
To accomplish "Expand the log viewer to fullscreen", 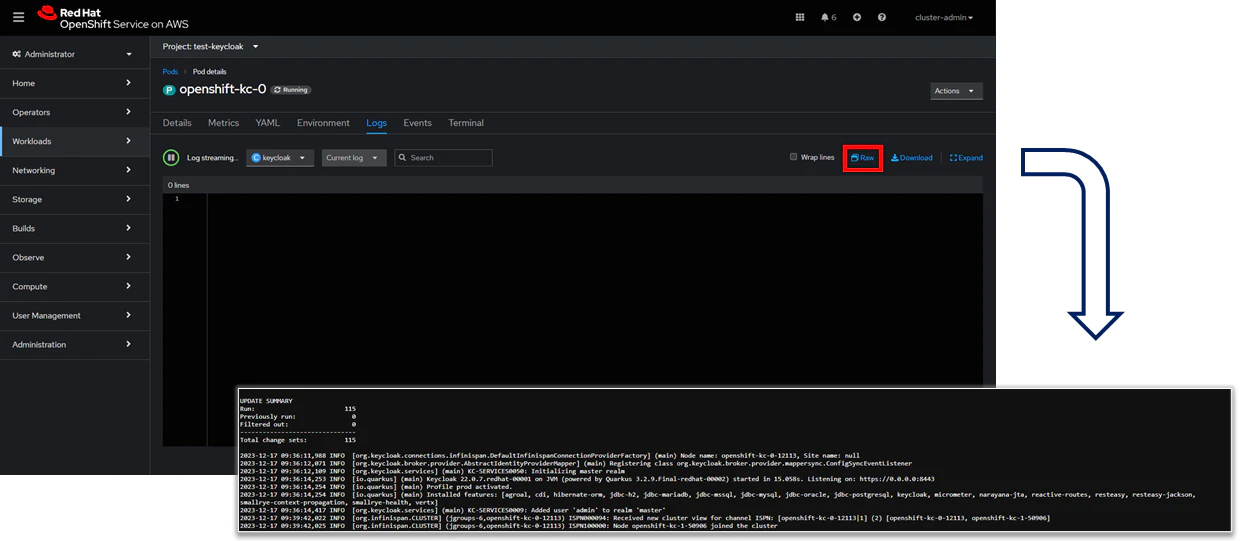I will pos(966,158).
